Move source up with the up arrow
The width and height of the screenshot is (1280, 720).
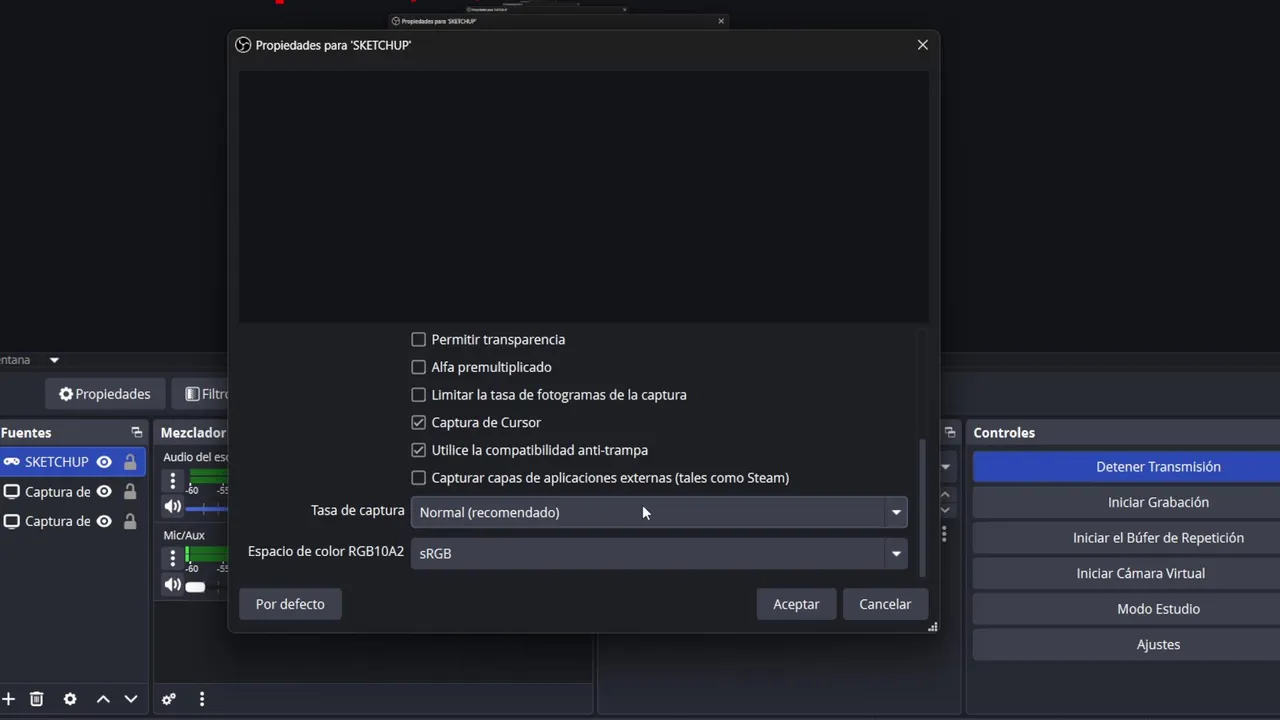coord(103,699)
